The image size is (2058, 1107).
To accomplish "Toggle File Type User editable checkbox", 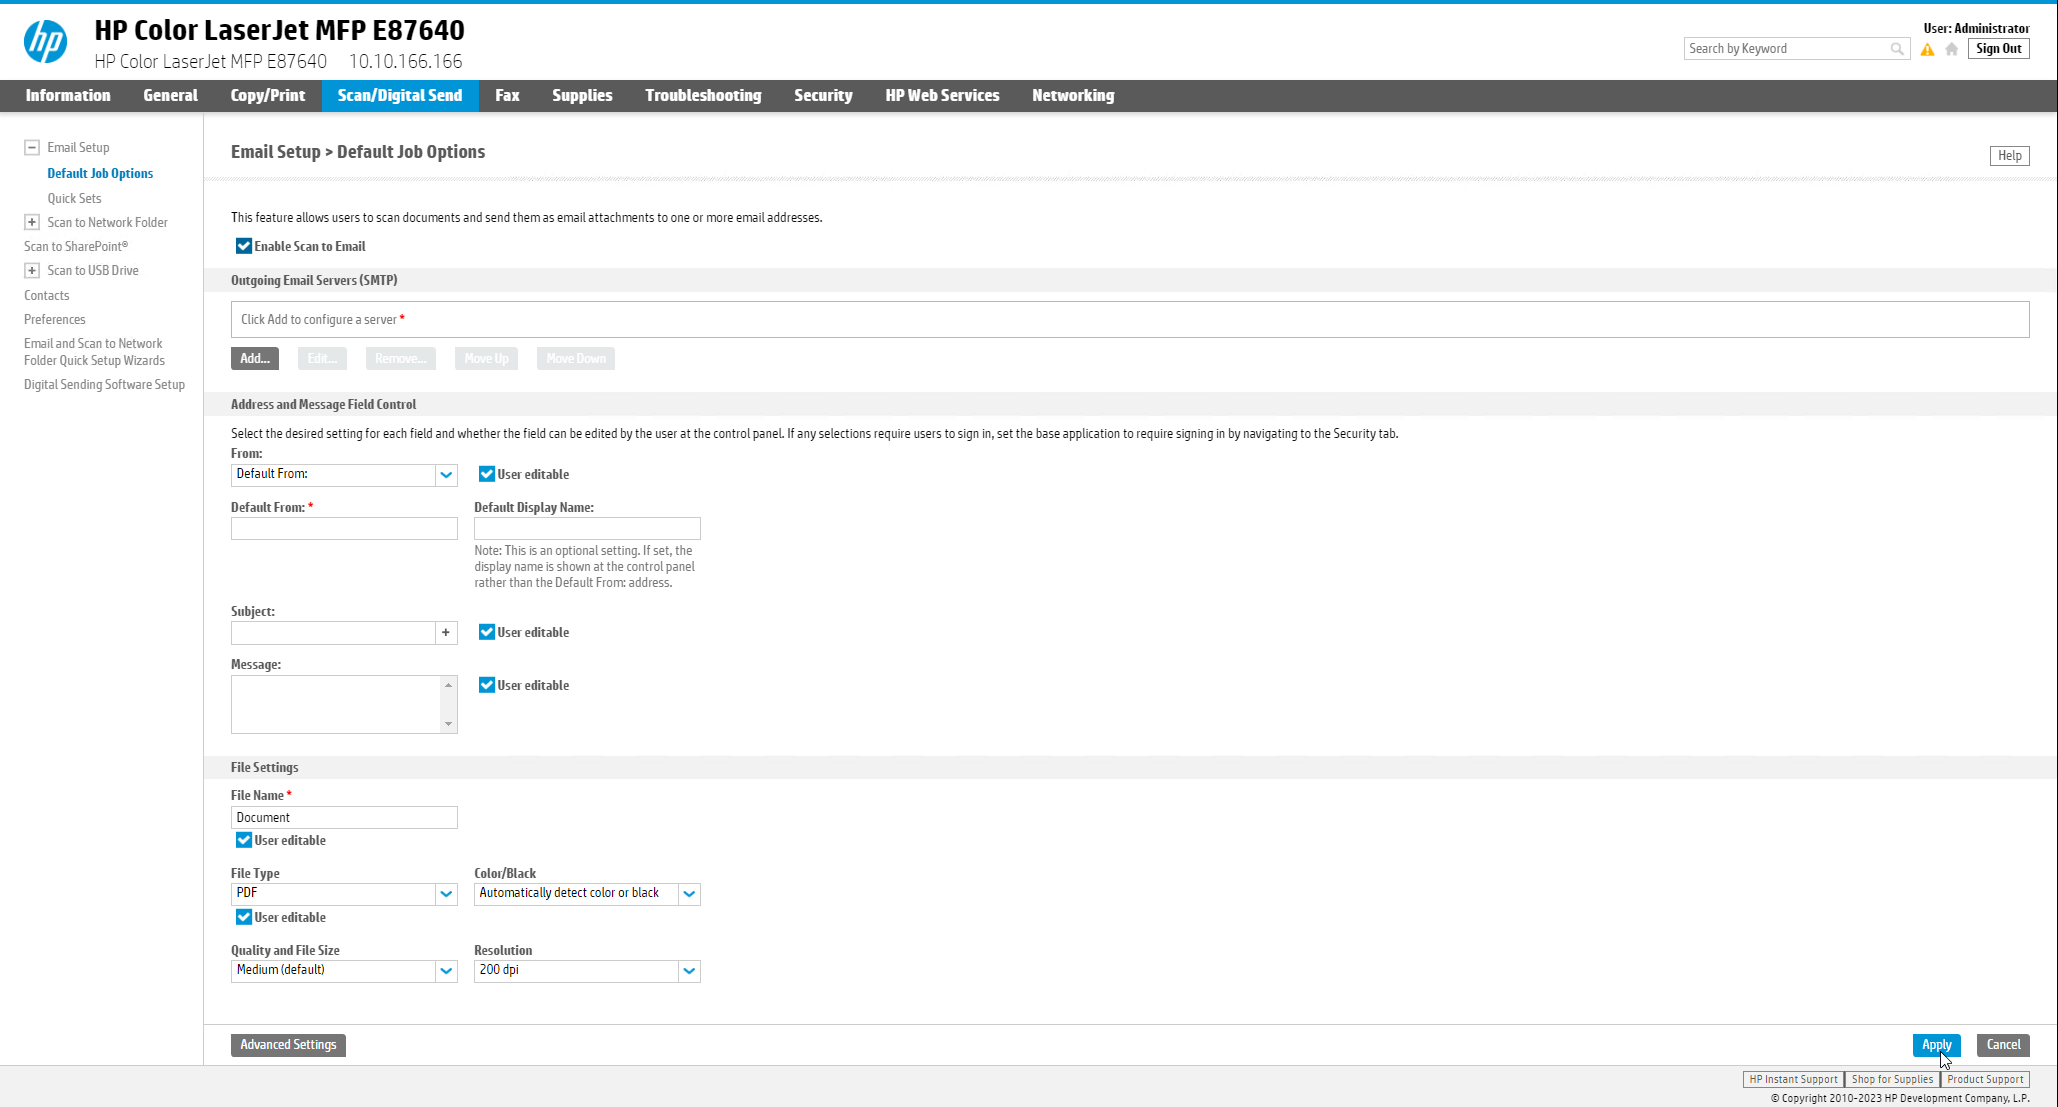I will 243,917.
